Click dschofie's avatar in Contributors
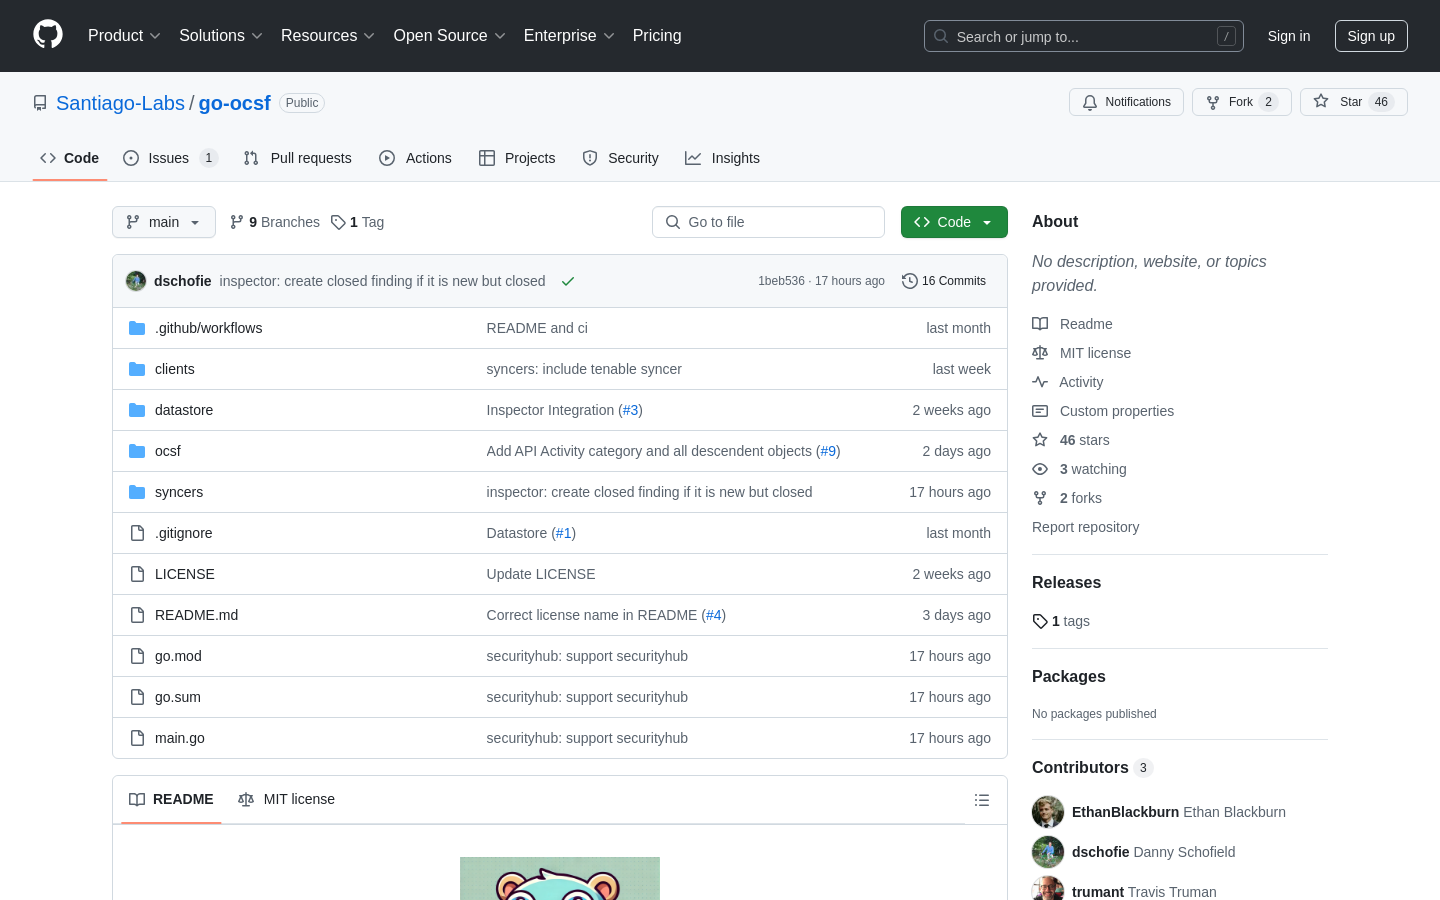The width and height of the screenshot is (1440, 900). click(x=1048, y=852)
